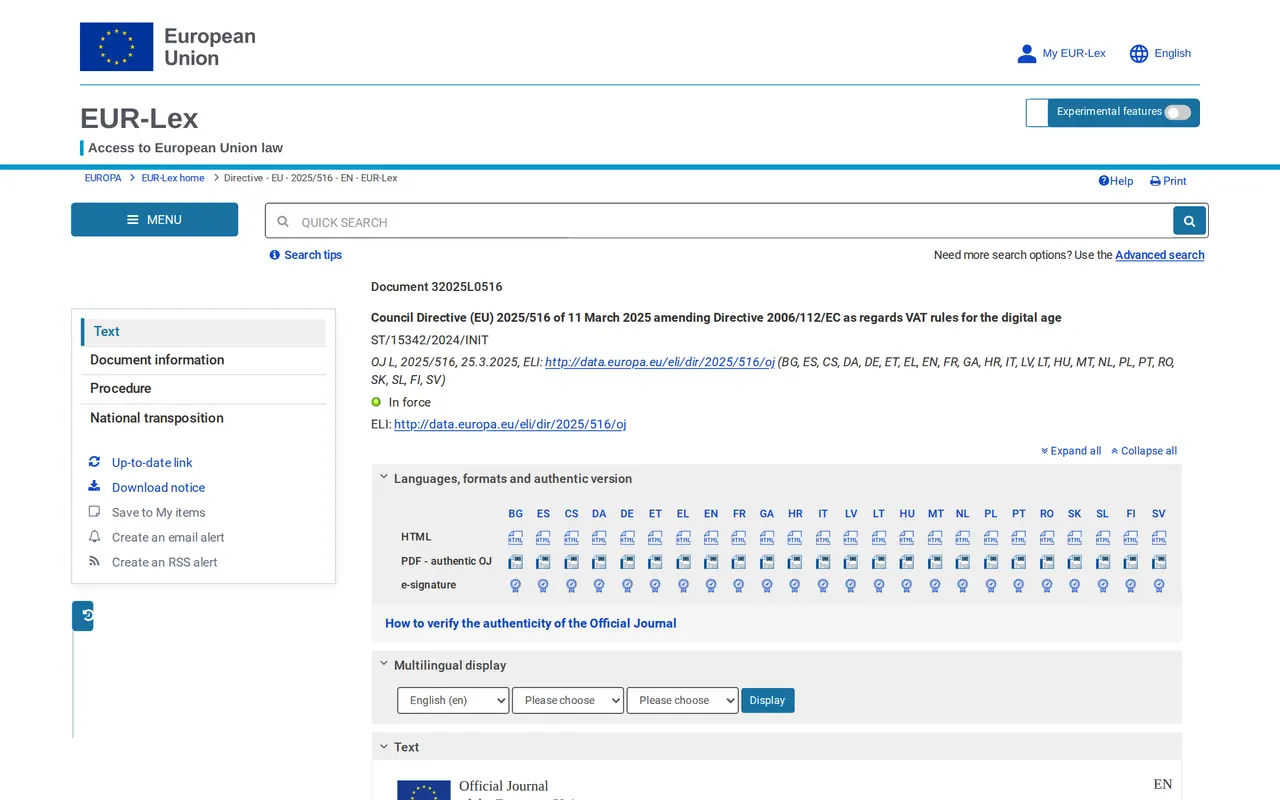
Task: Open the Spanish e-signature icon
Action: [x=543, y=585]
